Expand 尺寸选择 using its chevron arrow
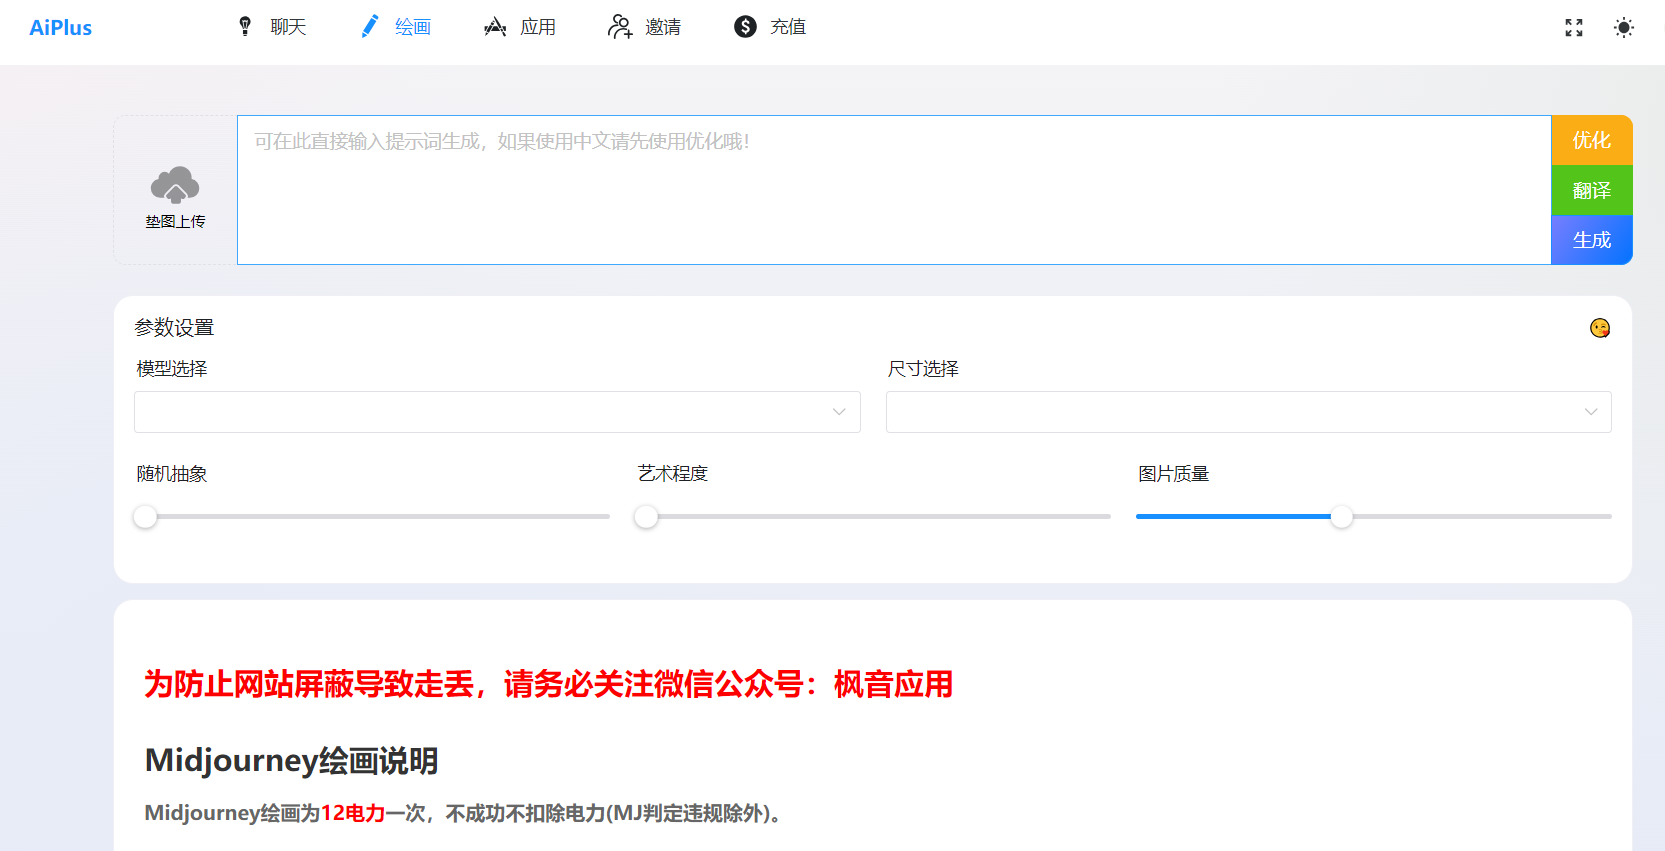The image size is (1665, 851). tap(1591, 412)
